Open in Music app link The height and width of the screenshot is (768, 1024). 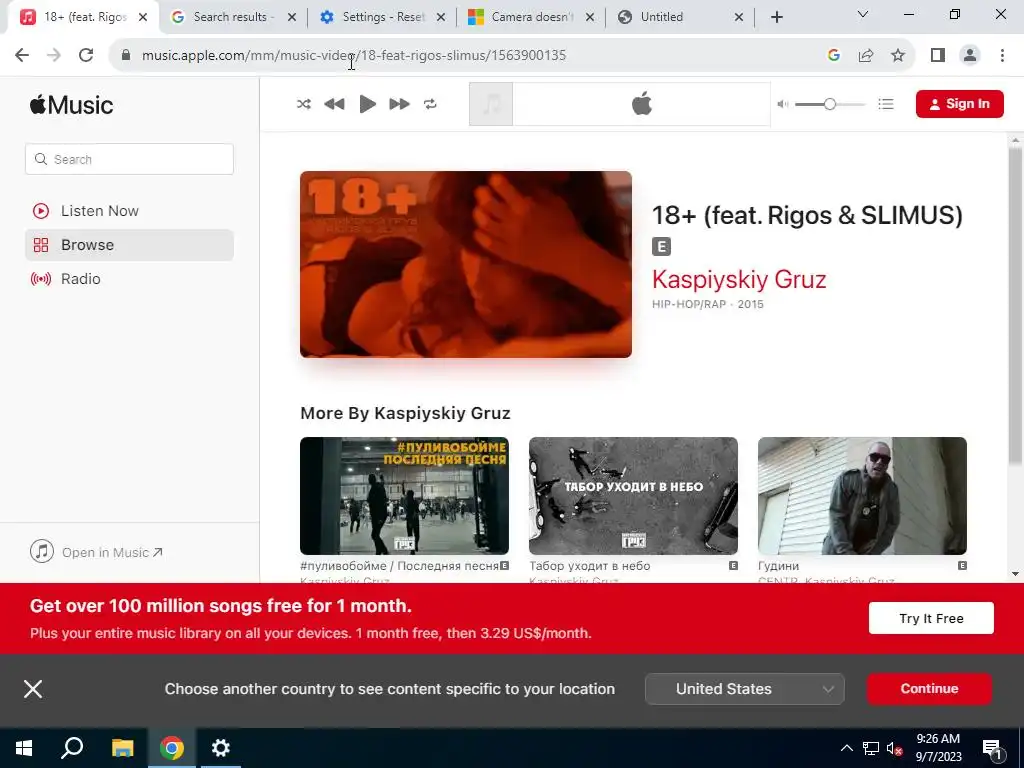96,552
